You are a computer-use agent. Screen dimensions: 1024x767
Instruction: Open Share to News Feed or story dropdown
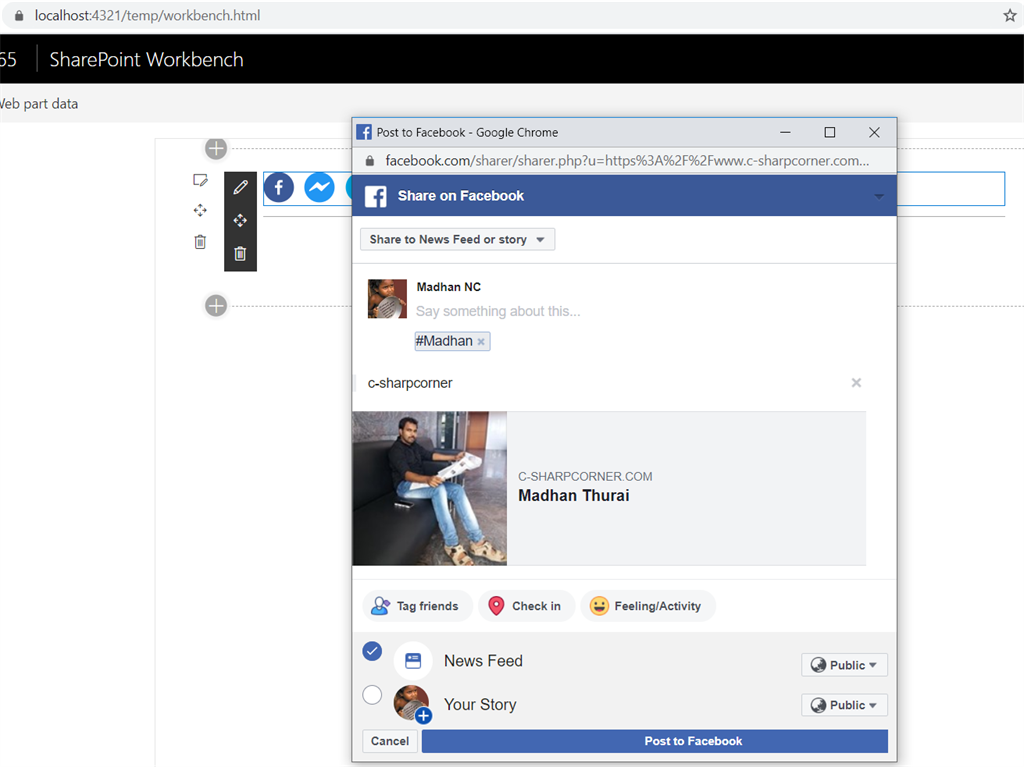click(x=458, y=239)
